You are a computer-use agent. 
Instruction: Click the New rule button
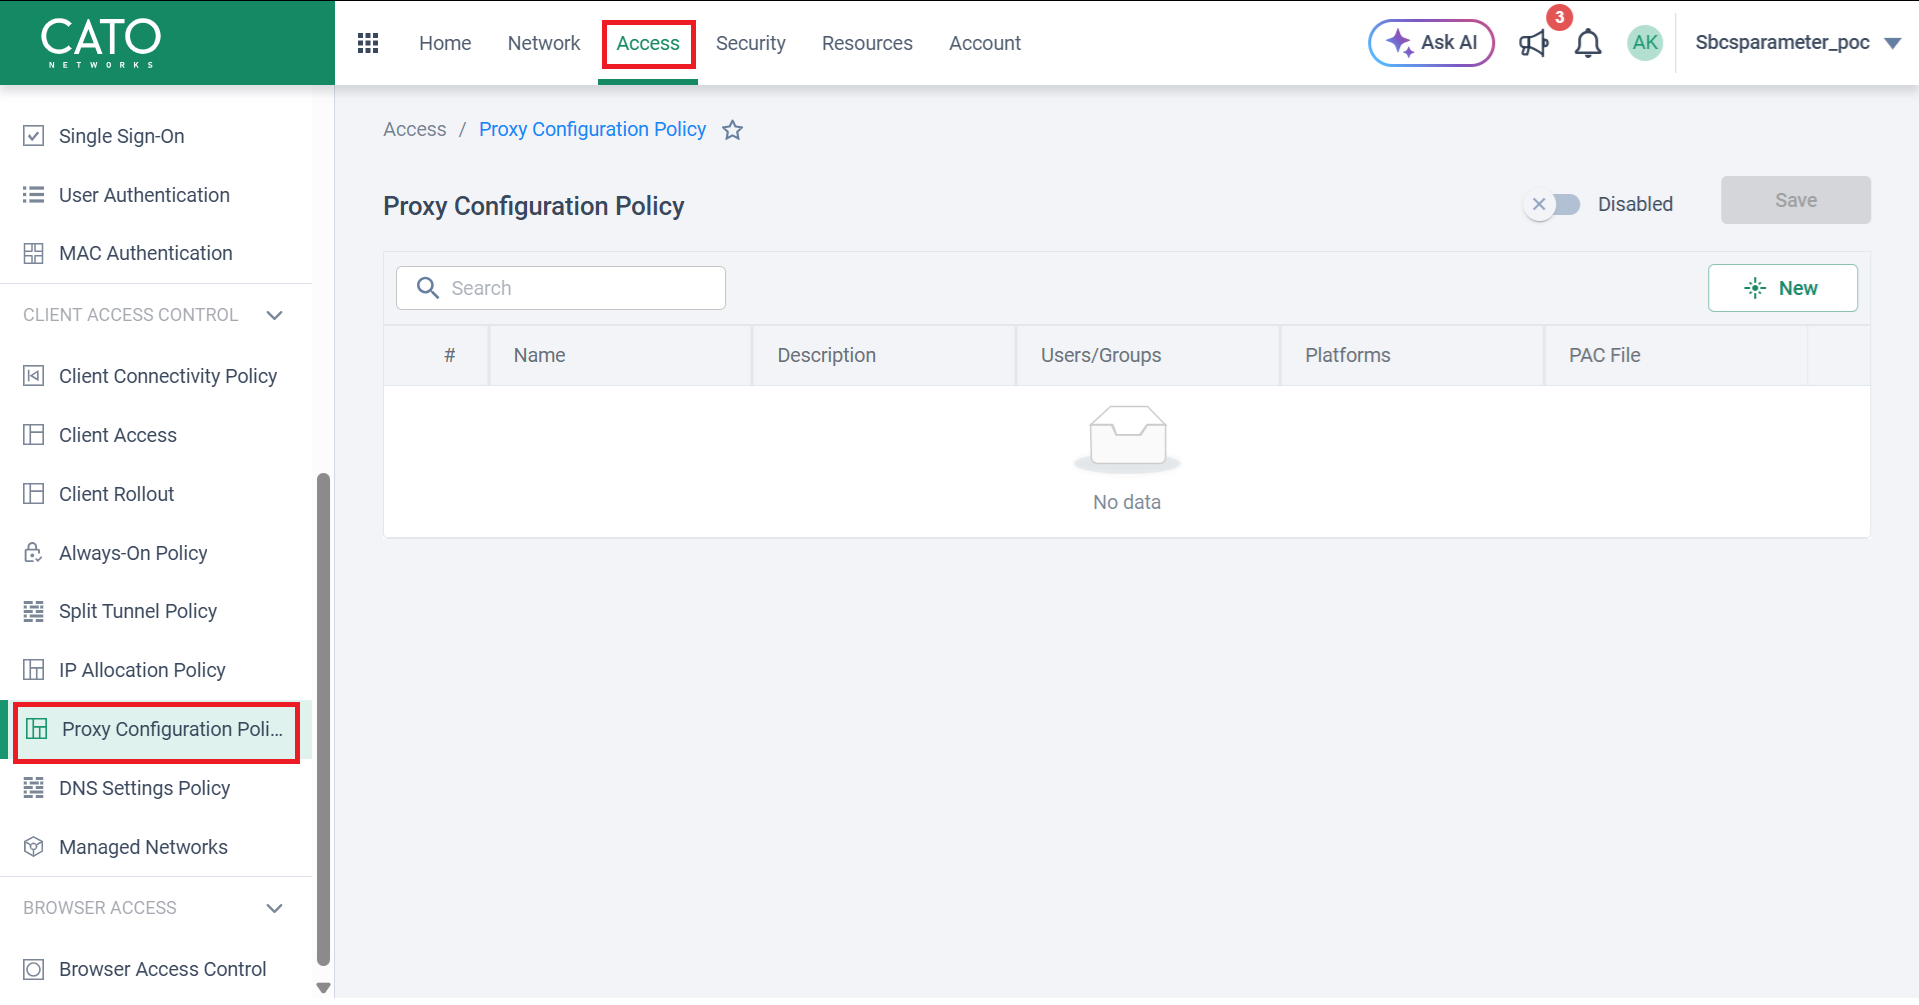coord(1782,288)
